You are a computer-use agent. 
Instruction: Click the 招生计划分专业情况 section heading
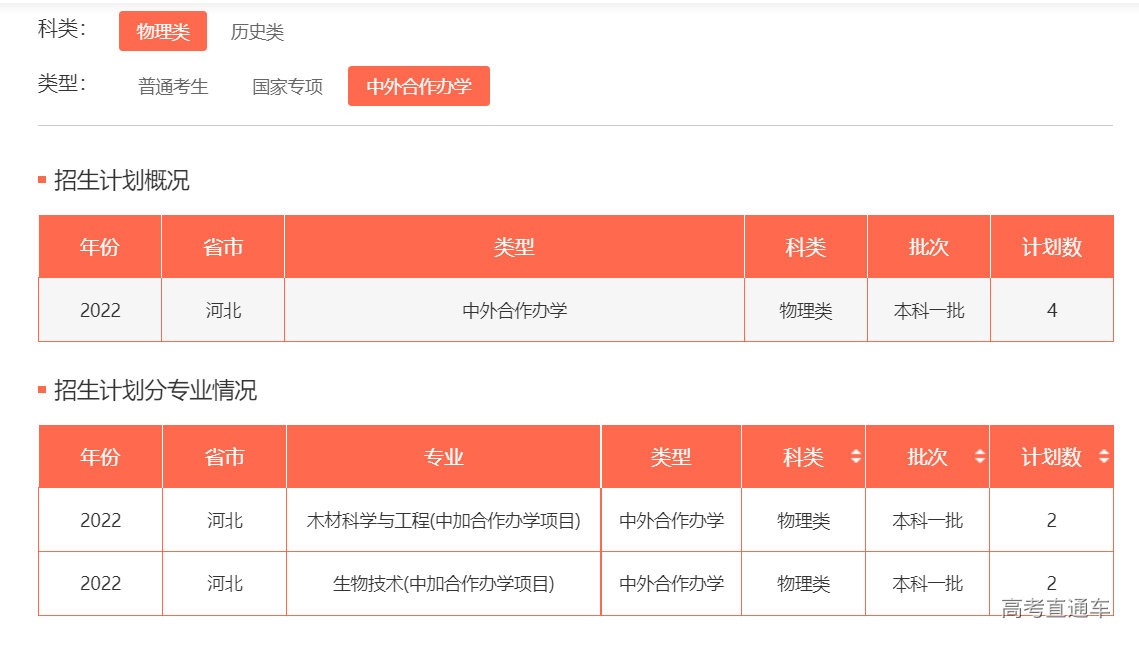click(155, 390)
